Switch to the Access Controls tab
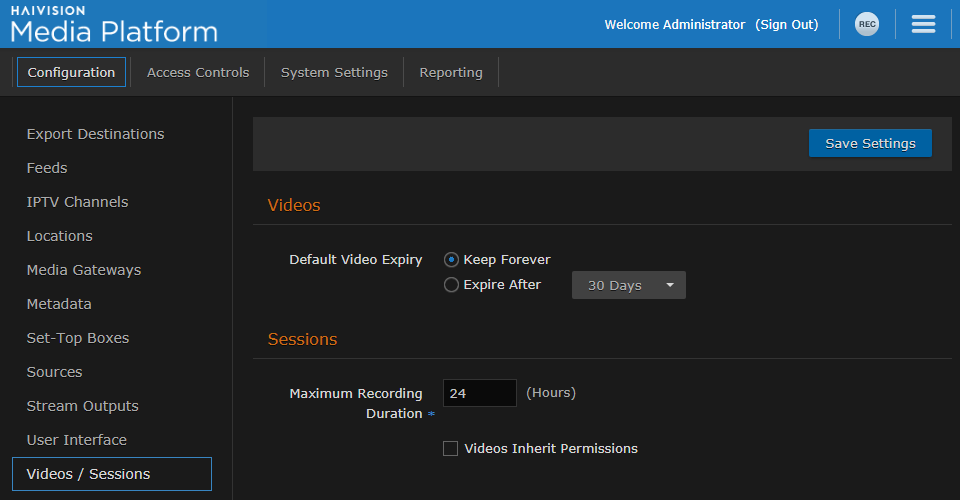960x500 pixels. pos(198,72)
